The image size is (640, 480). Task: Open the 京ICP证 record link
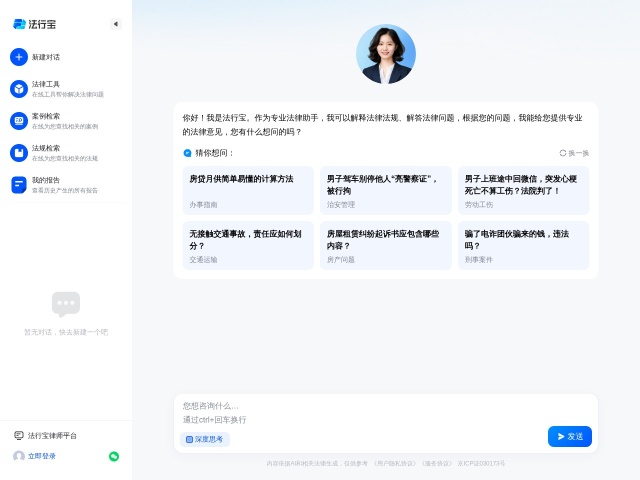[x=481, y=463]
